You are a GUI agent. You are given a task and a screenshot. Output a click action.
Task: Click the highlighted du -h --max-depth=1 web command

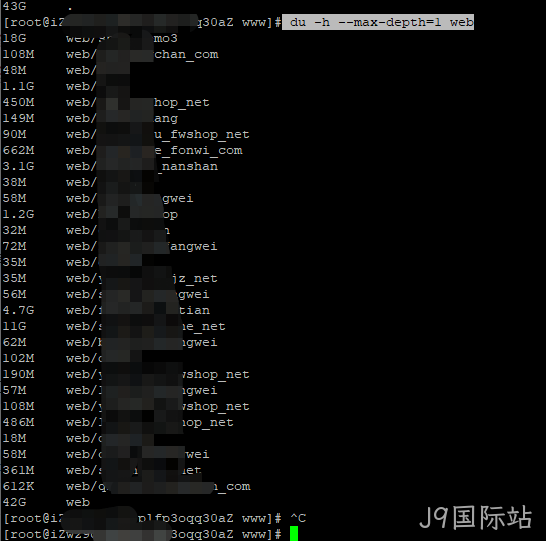378,22
